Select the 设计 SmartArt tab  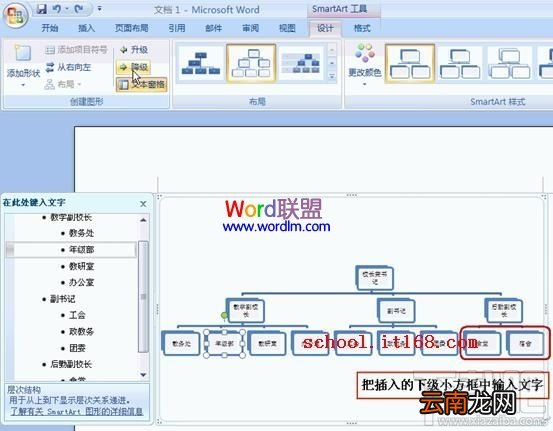[325, 28]
